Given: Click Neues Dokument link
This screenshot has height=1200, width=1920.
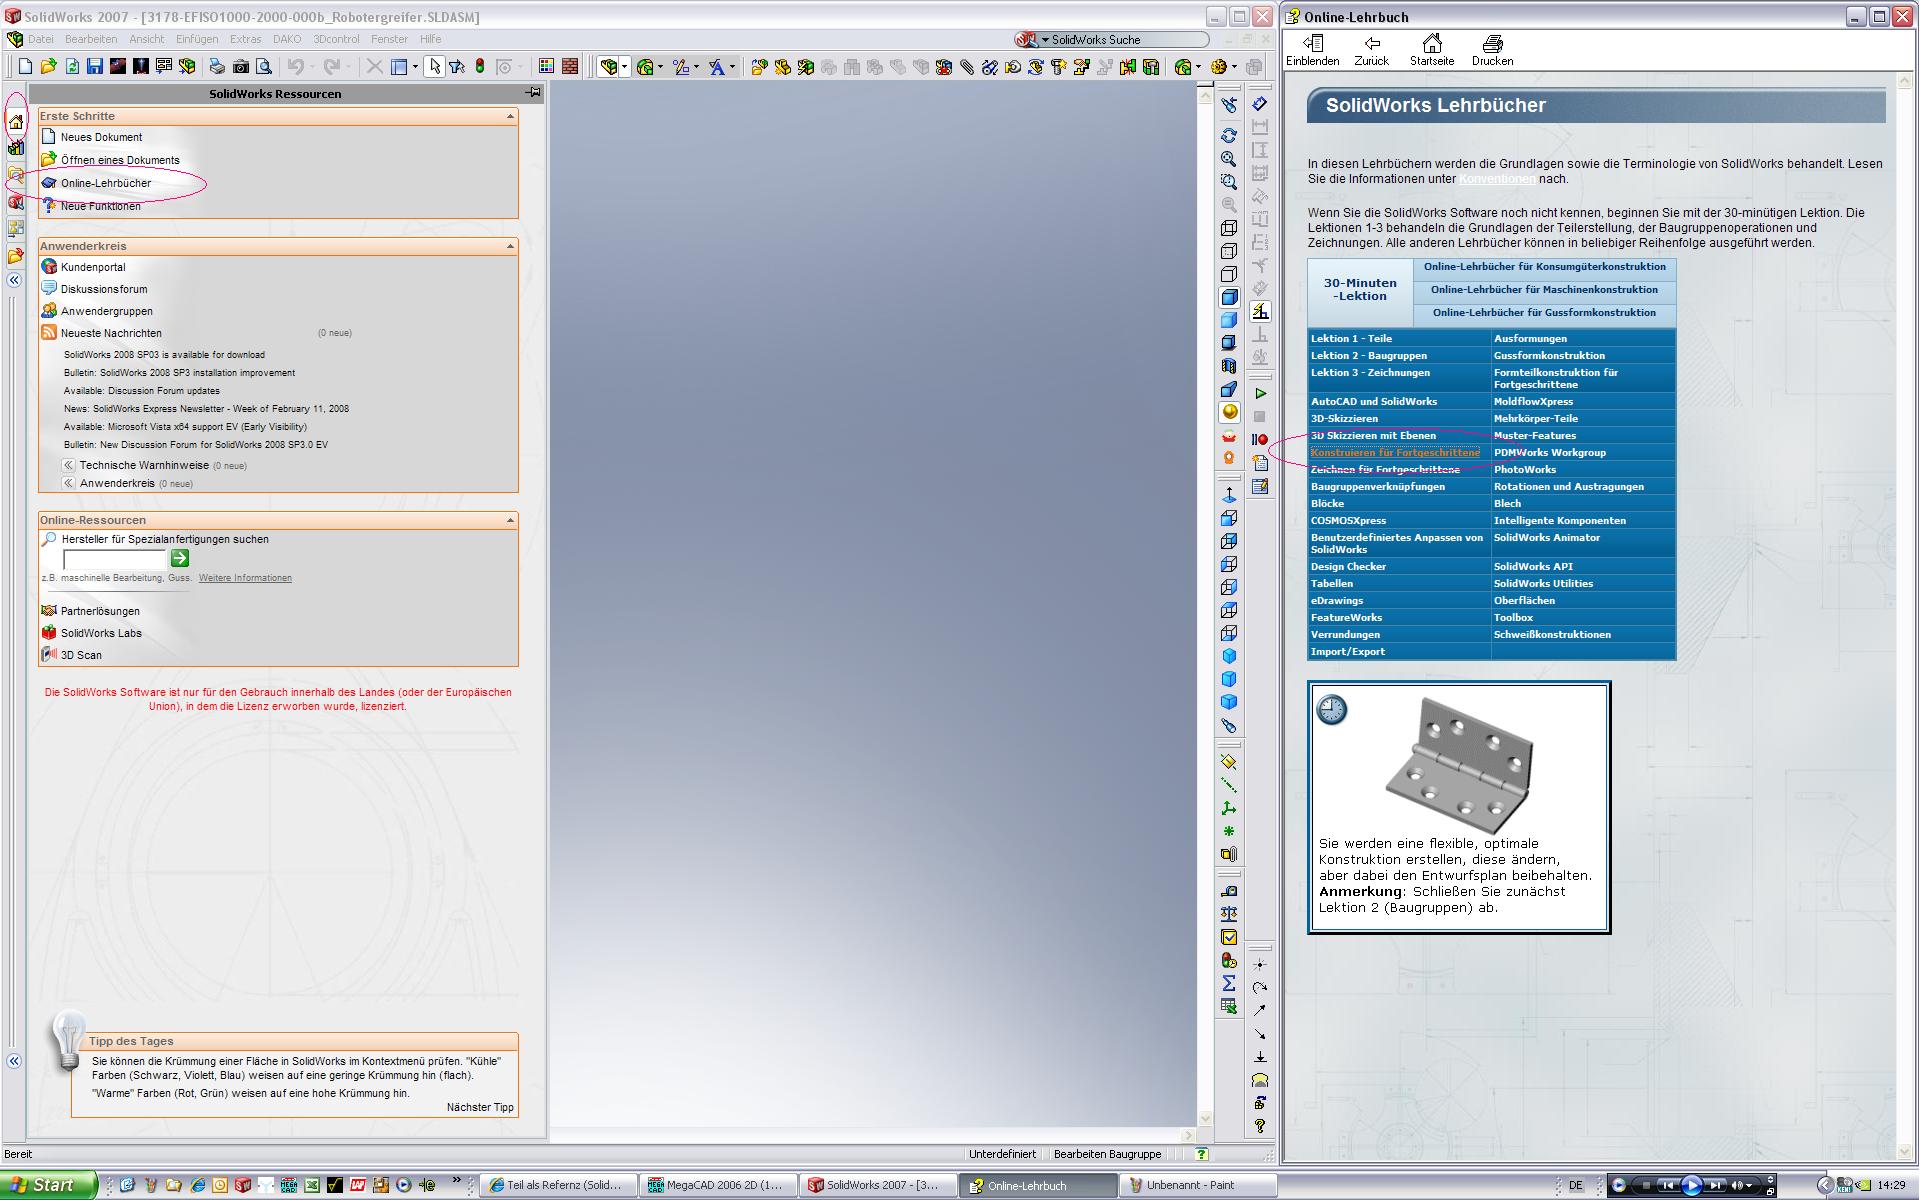Looking at the screenshot, I should point(101,137).
